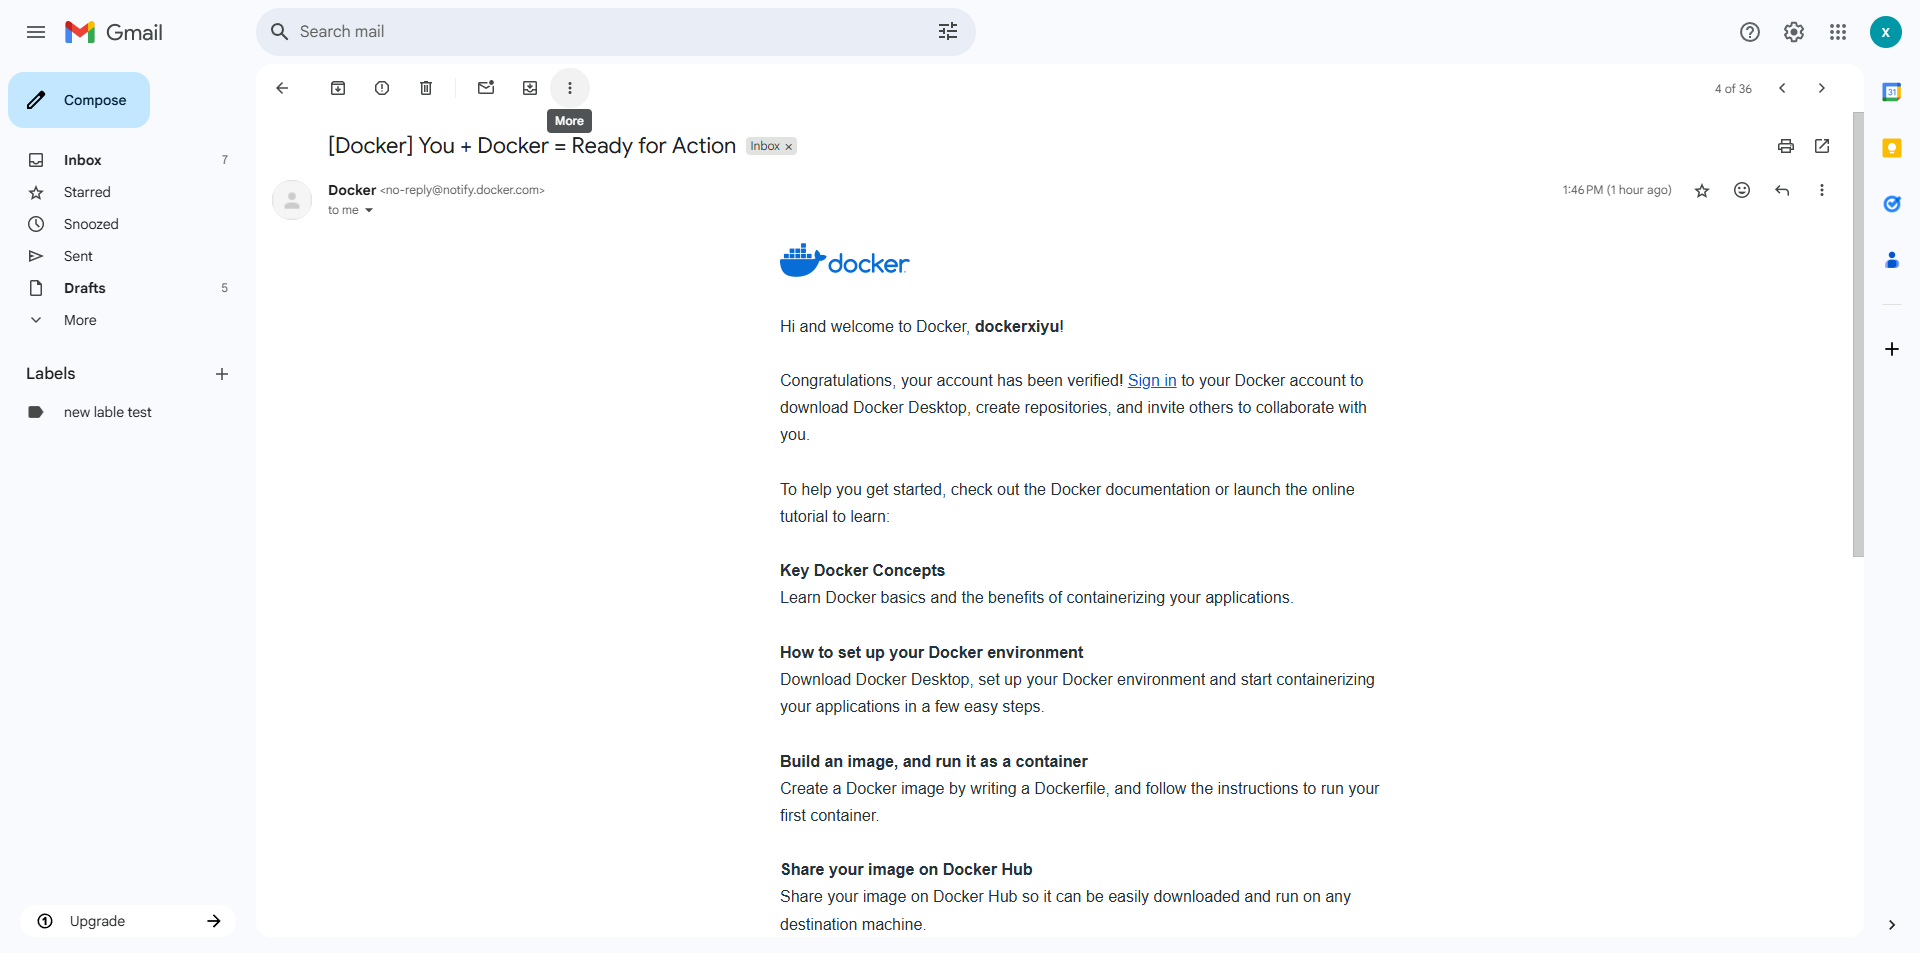Viewport: 1920px width, 953px height.
Task: Open the main menu hamburger icon
Action: pos(36,32)
